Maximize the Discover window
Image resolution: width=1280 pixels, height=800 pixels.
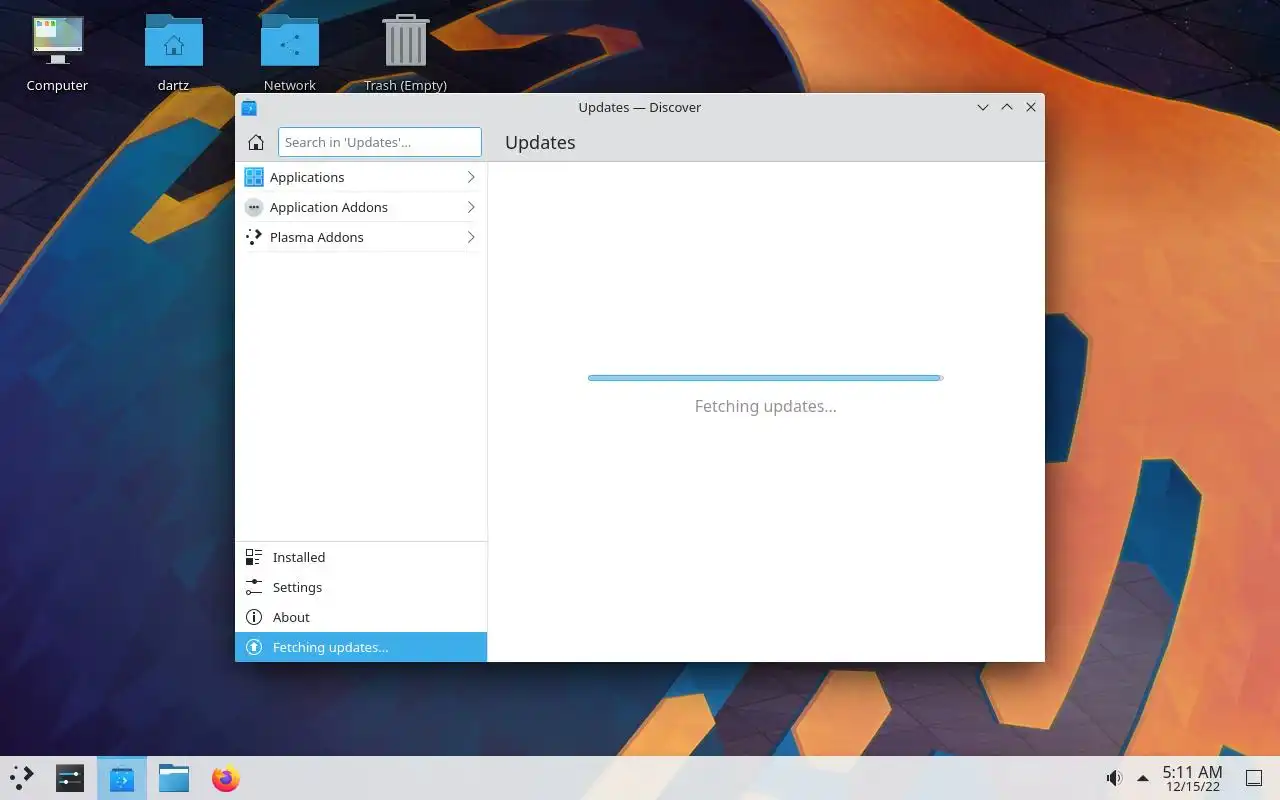1007,107
